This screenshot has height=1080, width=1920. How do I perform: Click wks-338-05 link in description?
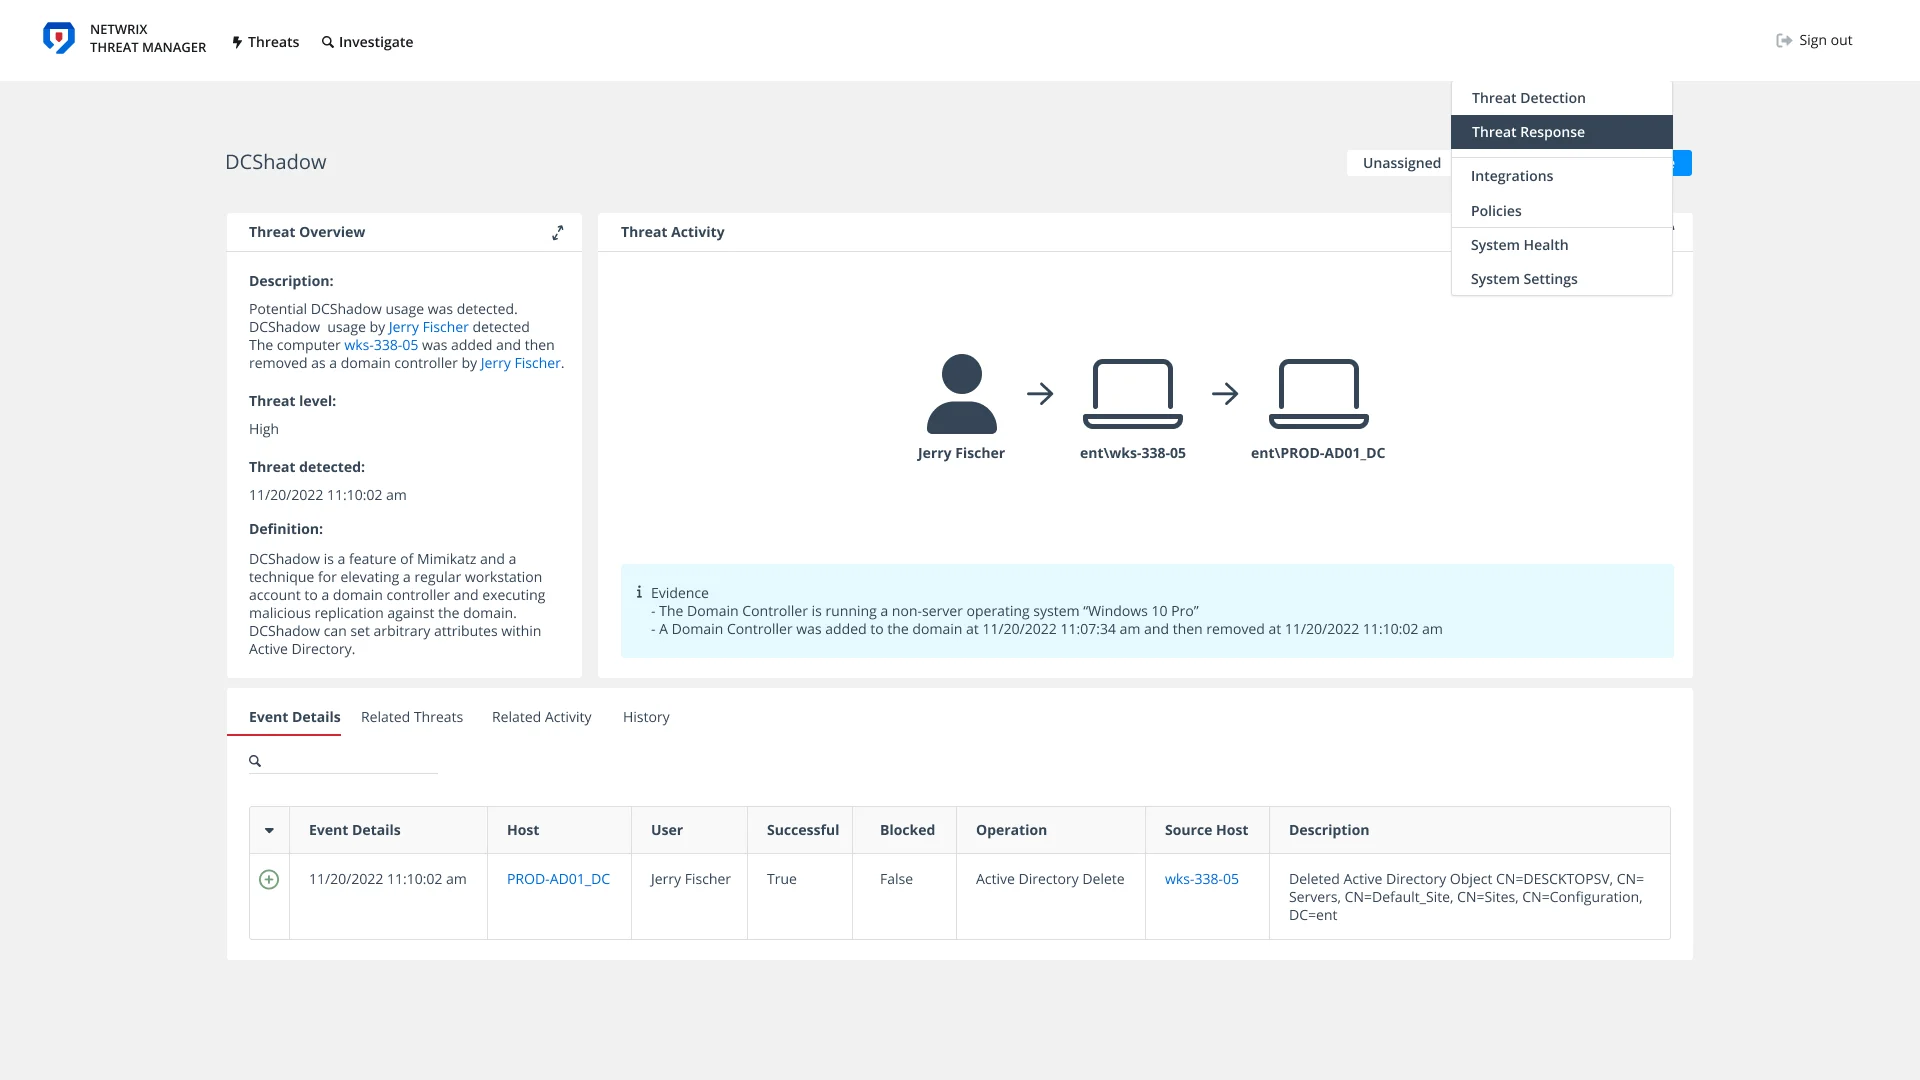click(x=381, y=345)
